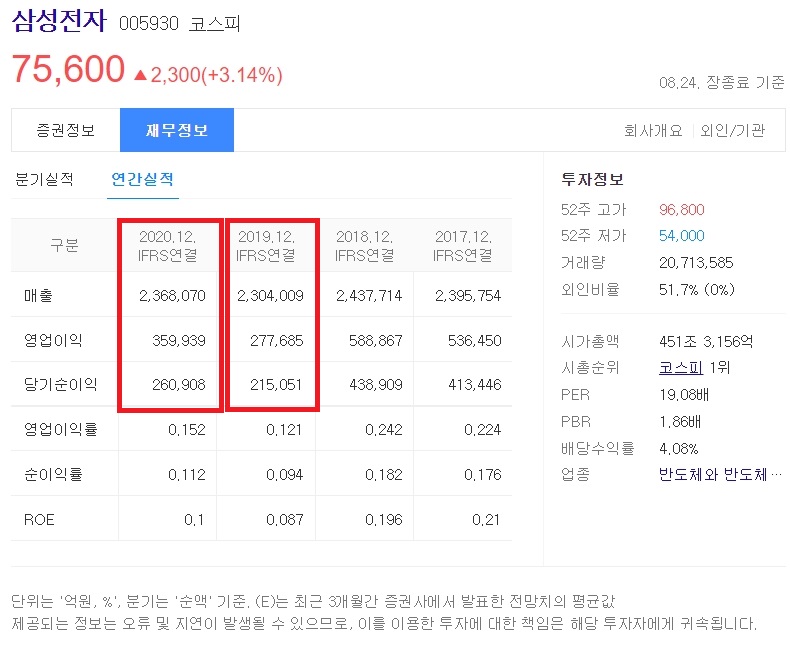Click the operating margin value 0.242
Screen dimensions: 790x646
click(383, 430)
